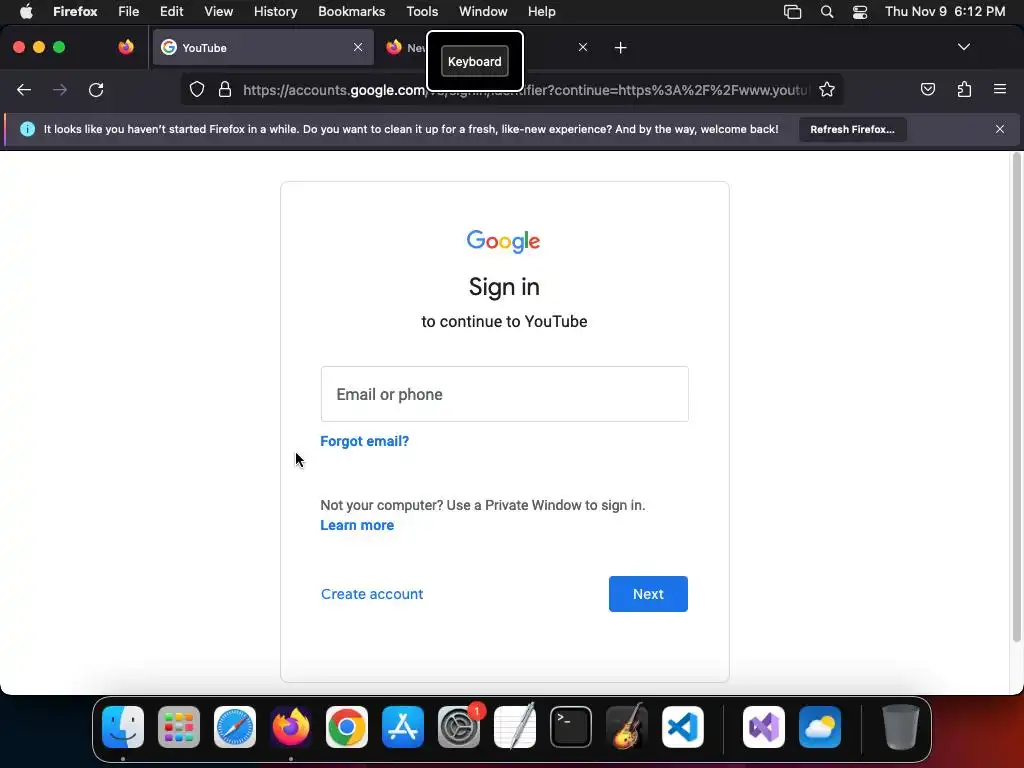Go back using the back arrow
Viewport: 1024px width, 768px height.
click(24, 89)
